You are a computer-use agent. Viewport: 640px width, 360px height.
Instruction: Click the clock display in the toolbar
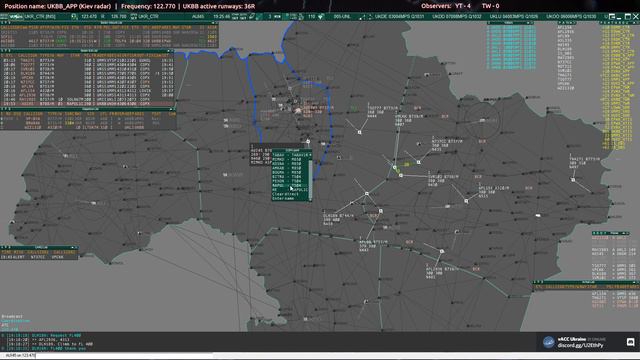(222, 17)
